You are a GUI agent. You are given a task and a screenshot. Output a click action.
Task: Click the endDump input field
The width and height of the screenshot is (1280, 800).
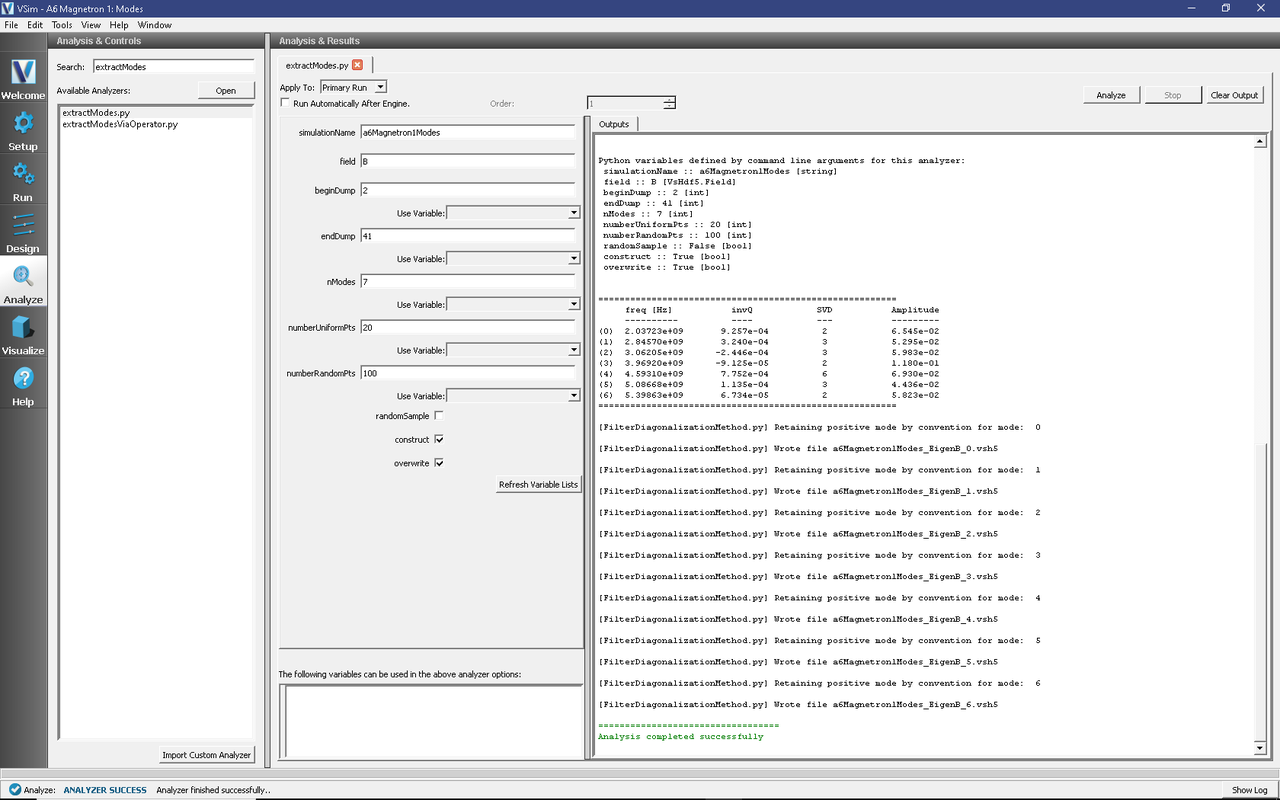click(x=468, y=236)
